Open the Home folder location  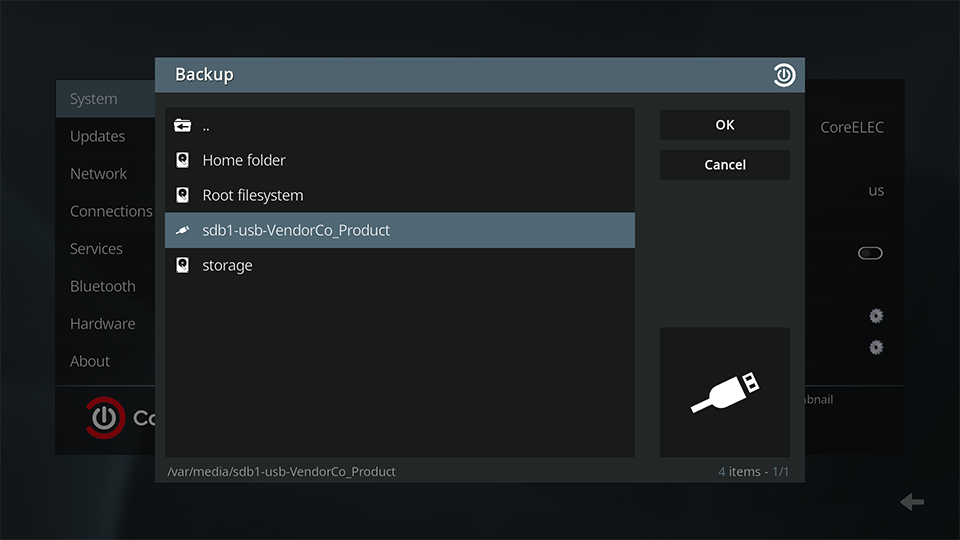click(x=400, y=160)
